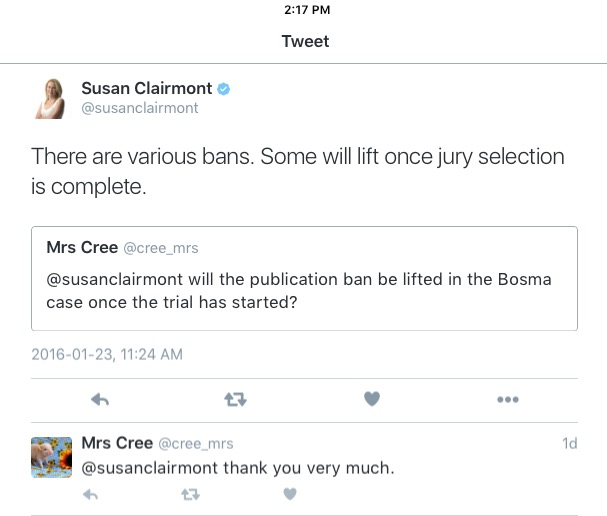Click Susan Clairmont's verified badge

click(x=225, y=90)
